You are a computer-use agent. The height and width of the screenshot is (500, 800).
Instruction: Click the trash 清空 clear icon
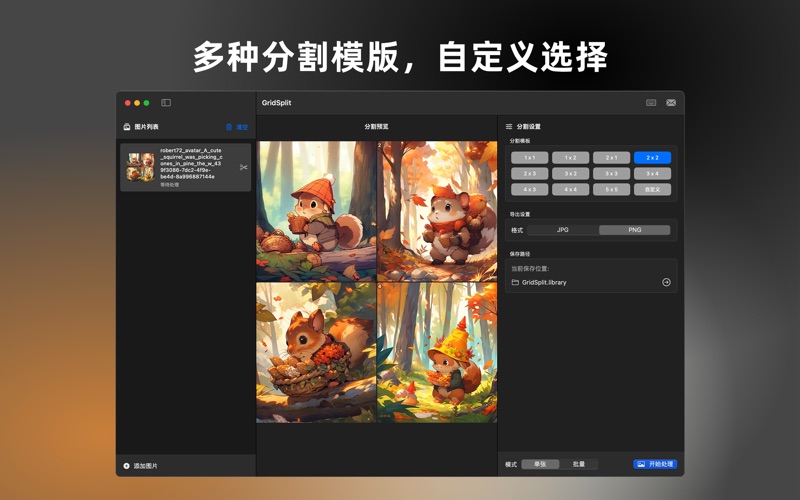(x=229, y=127)
